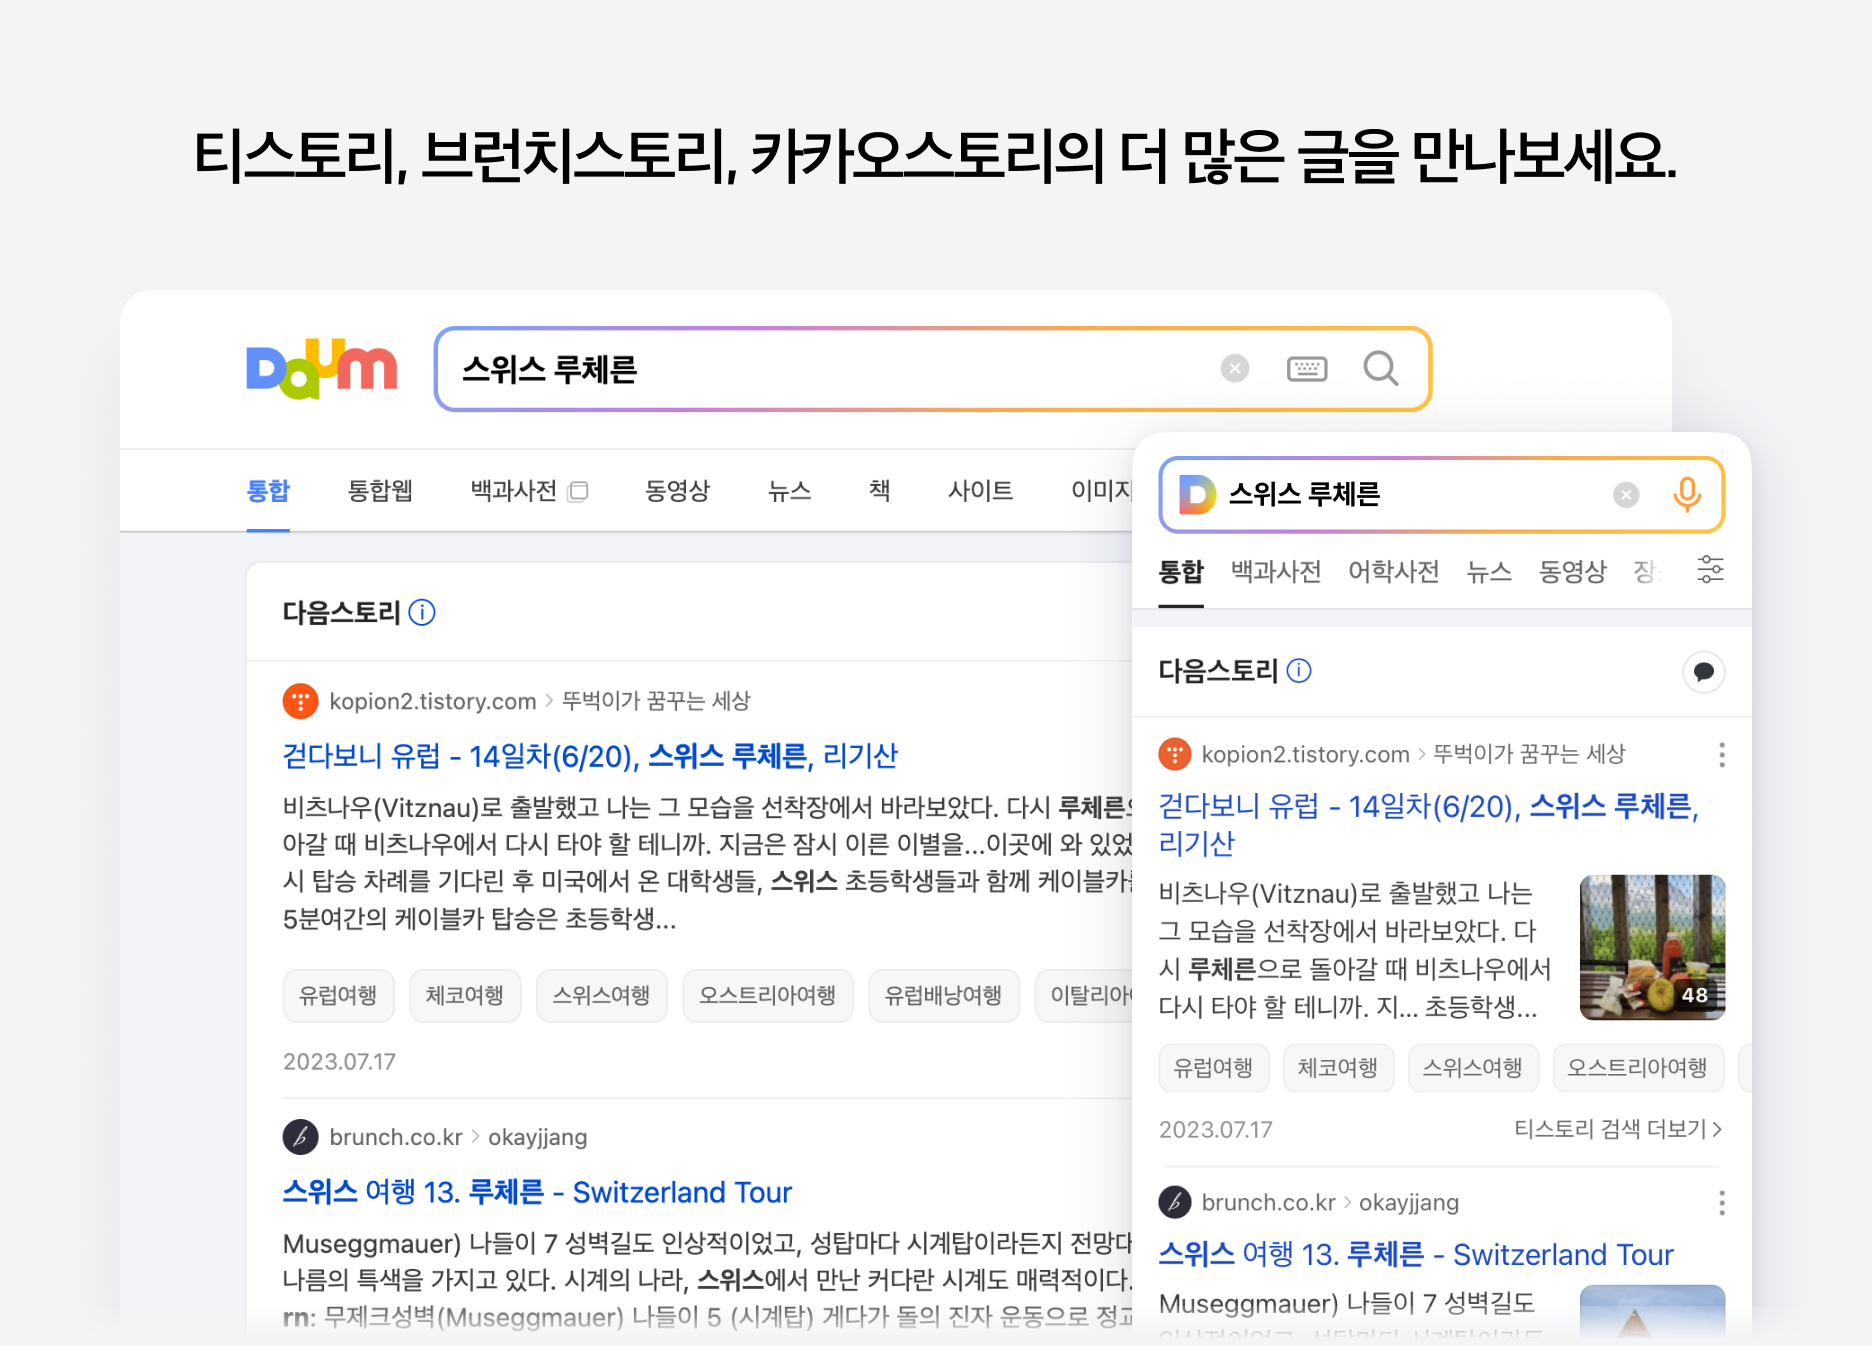Click the 뚜벅이가 꿈꾸는 세상 blog name on mobile
This screenshot has width=1872, height=1346.
tap(1530, 754)
